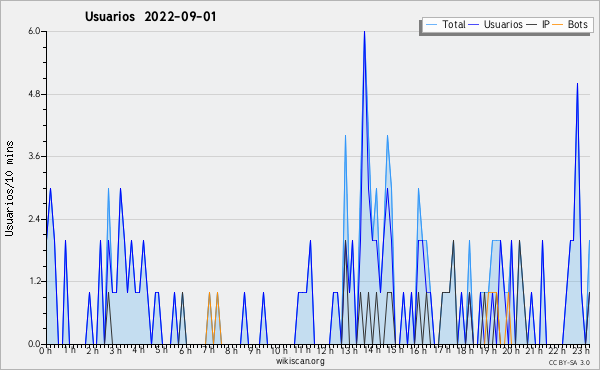Click the 'Usuarios' legend label
The image size is (600, 370).
[x=503, y=24]
